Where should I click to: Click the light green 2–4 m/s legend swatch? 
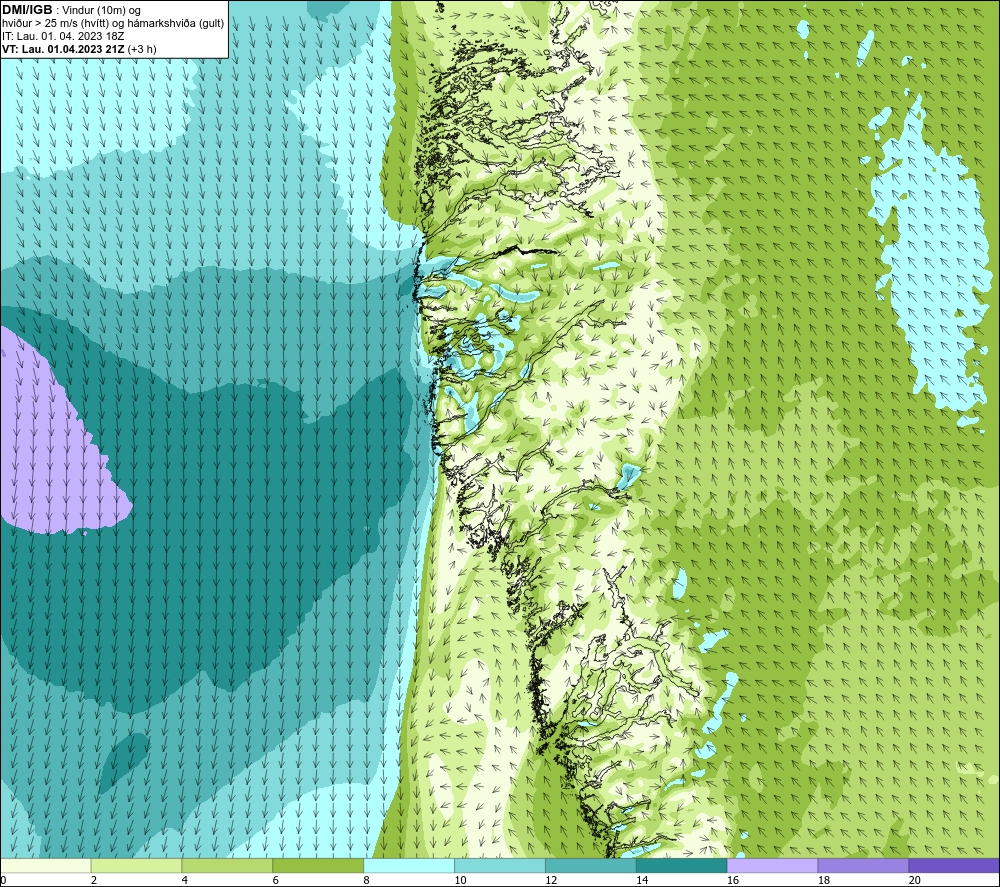click(x=136, y=865)
